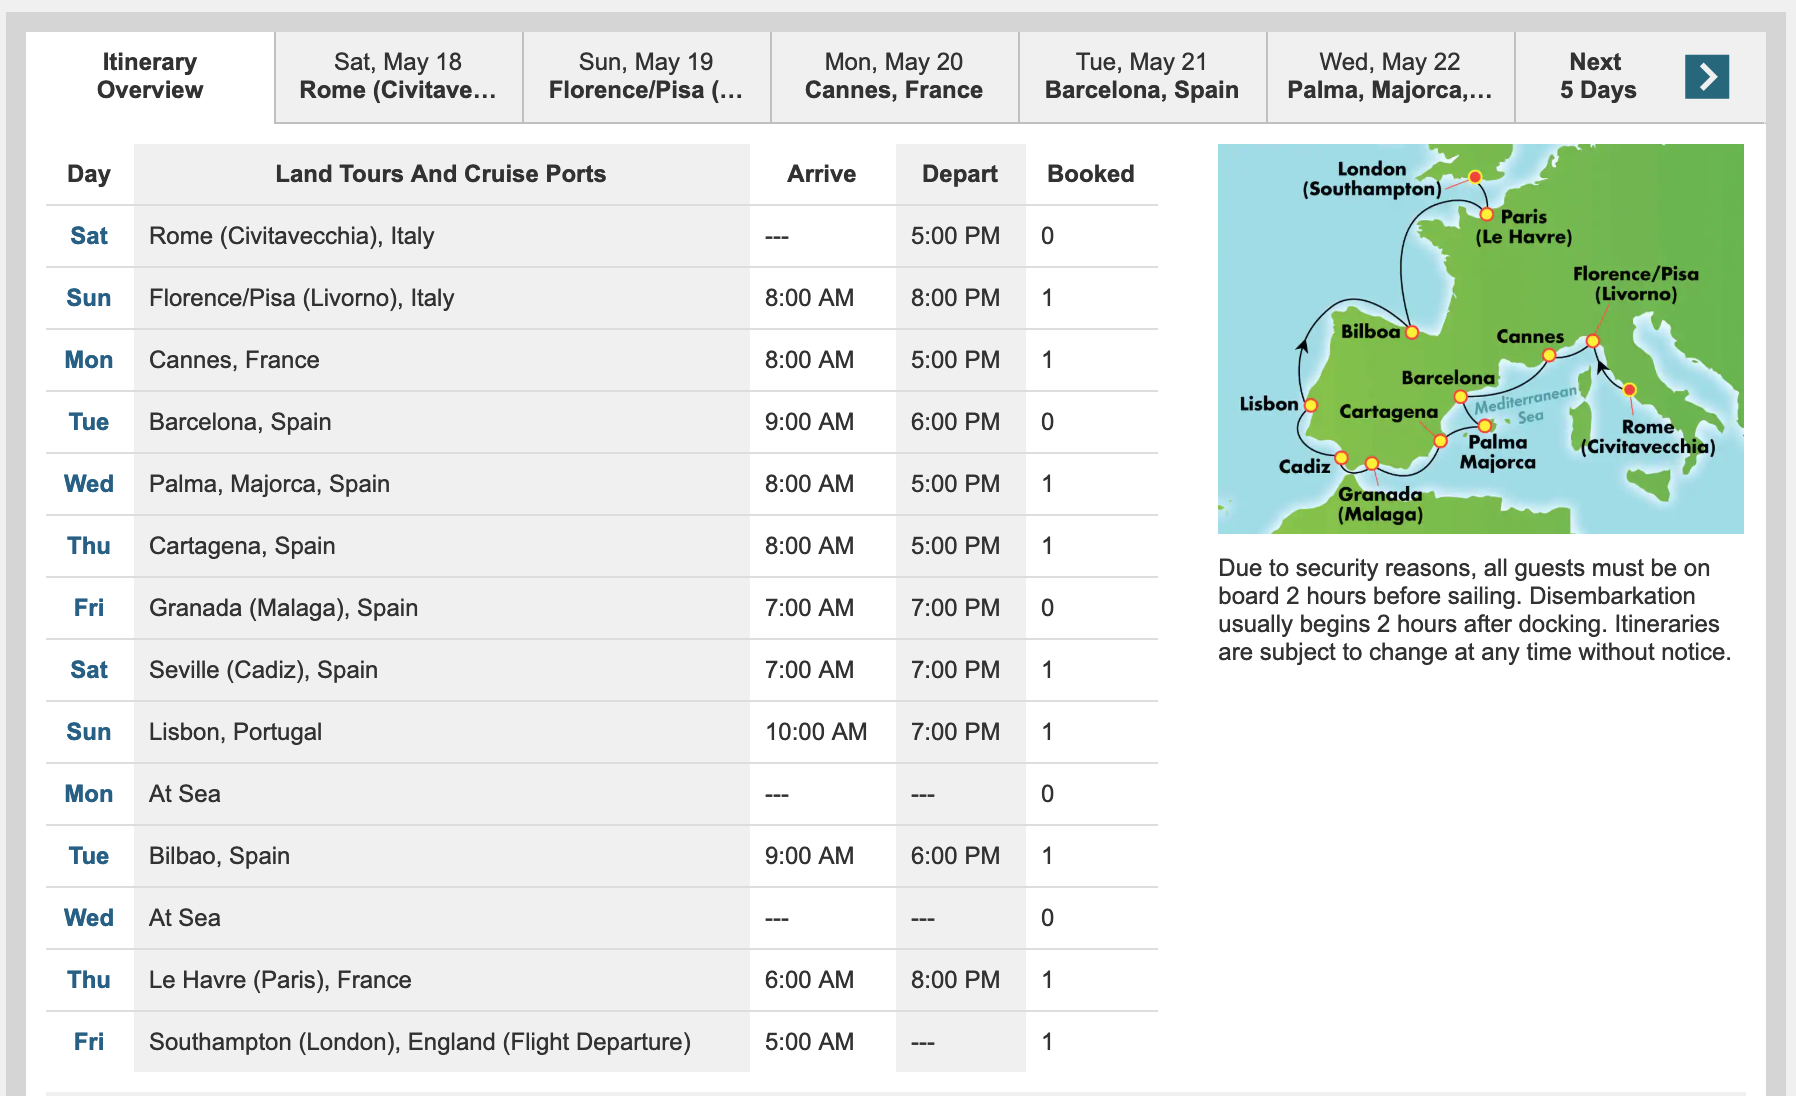Open the Mon, May 20 Cannes tab

pos(894,77)
